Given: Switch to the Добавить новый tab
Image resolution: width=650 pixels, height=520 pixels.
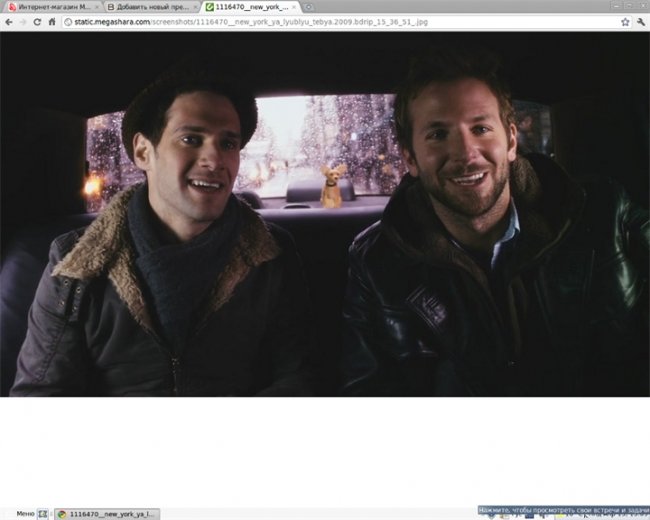Looking at the screenshot, I should click(148, 7).
